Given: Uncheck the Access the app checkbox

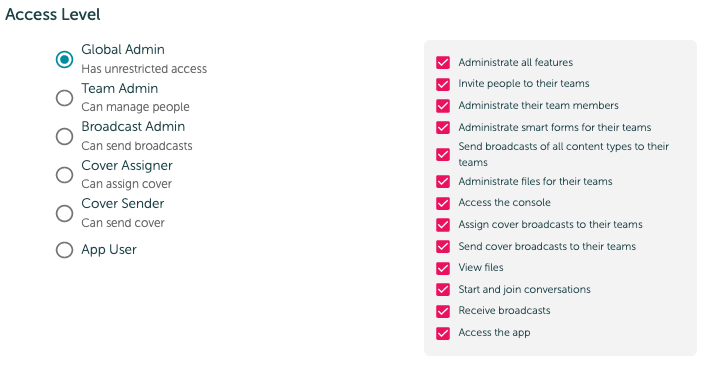Looking at the screenshot, I should pos(443,333).
